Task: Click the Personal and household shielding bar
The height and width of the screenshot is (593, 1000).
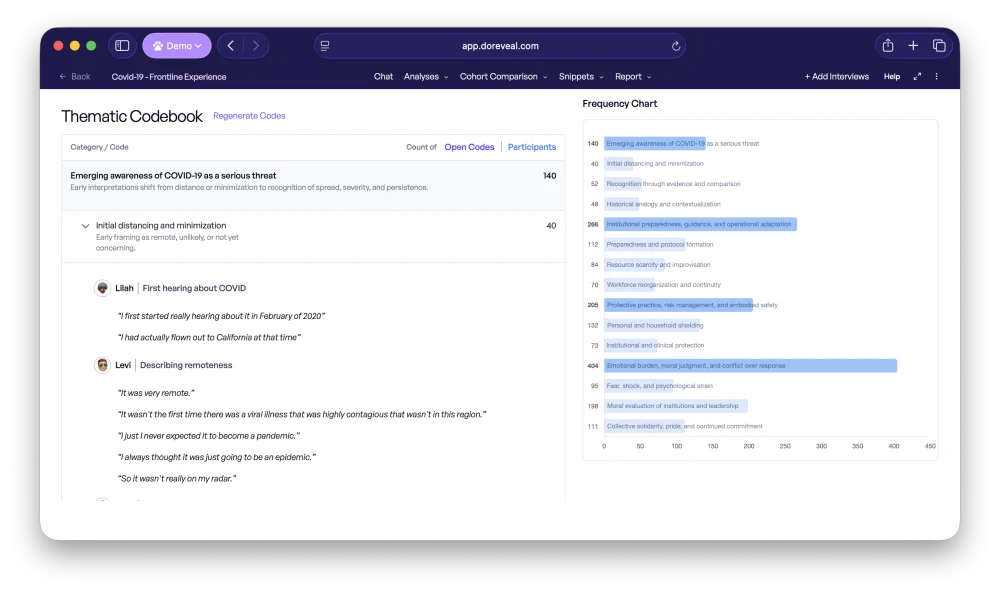Action: 652,325
